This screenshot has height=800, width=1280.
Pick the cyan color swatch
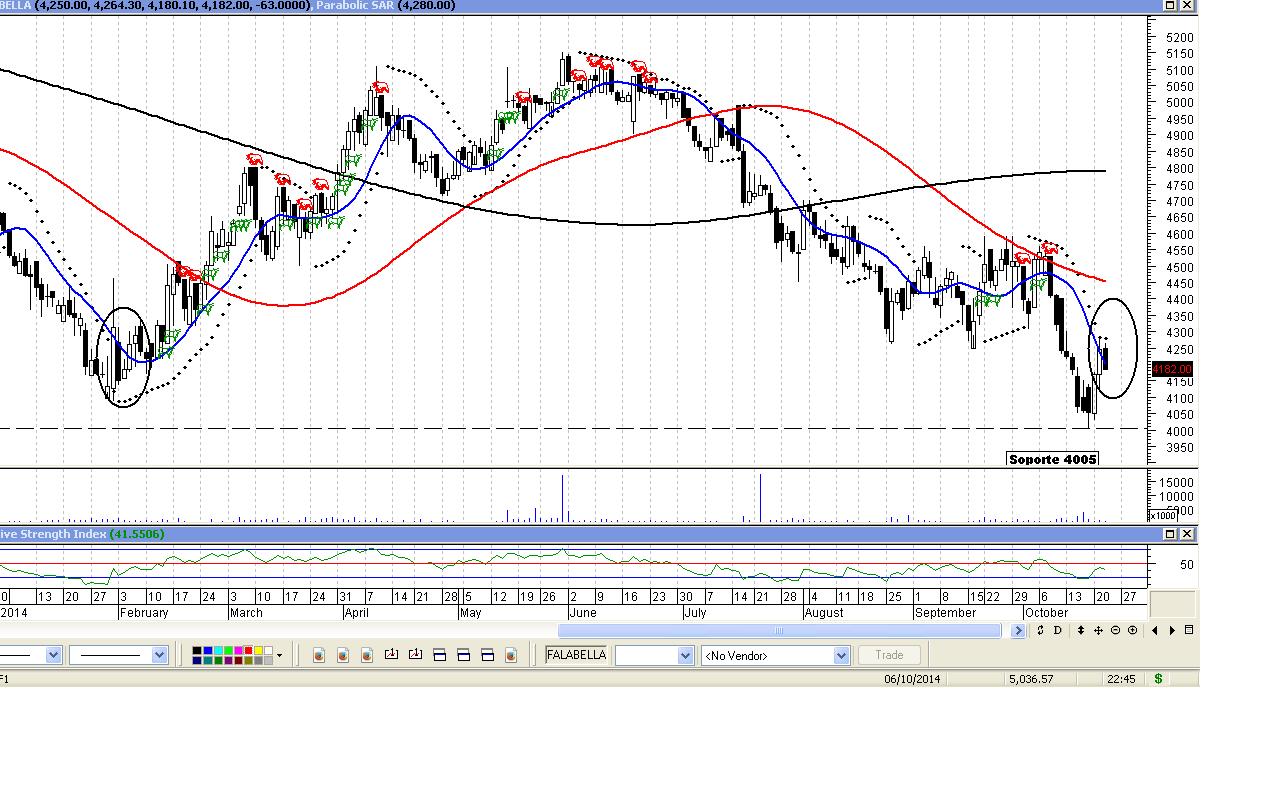coord(218,651)
